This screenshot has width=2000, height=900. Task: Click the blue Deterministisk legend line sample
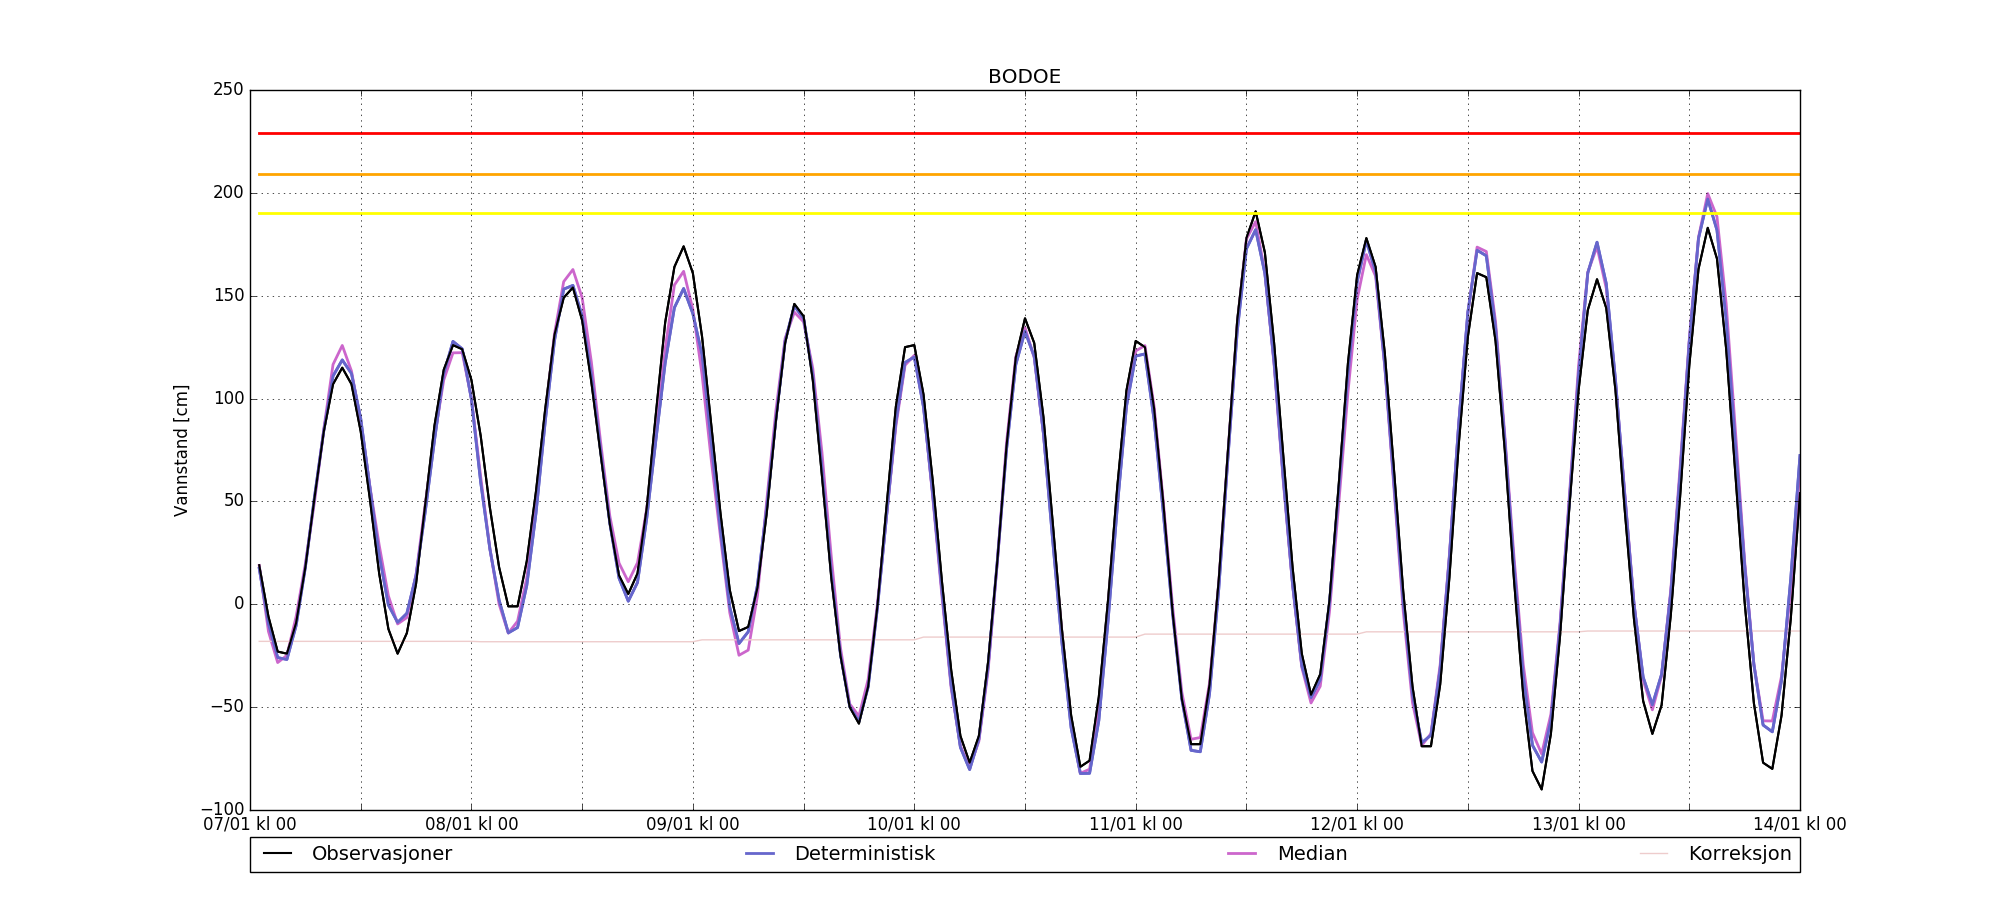(760, 854)
